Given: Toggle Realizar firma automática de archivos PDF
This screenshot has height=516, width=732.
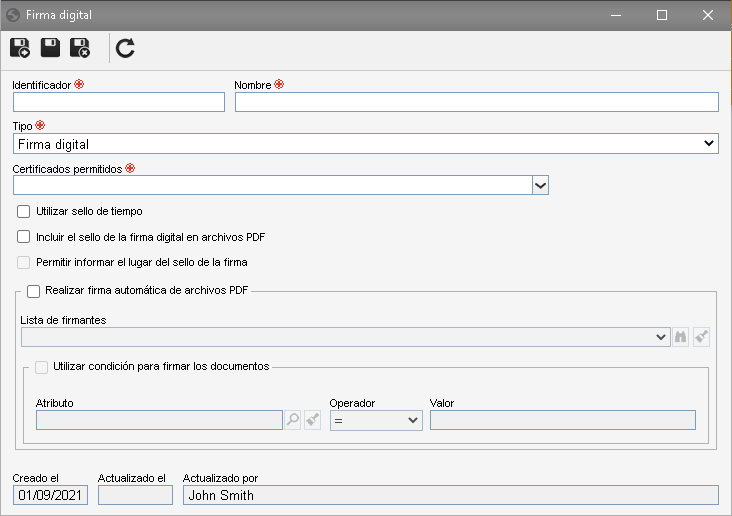Looking at the screenshot, I should tap(33, 291).
